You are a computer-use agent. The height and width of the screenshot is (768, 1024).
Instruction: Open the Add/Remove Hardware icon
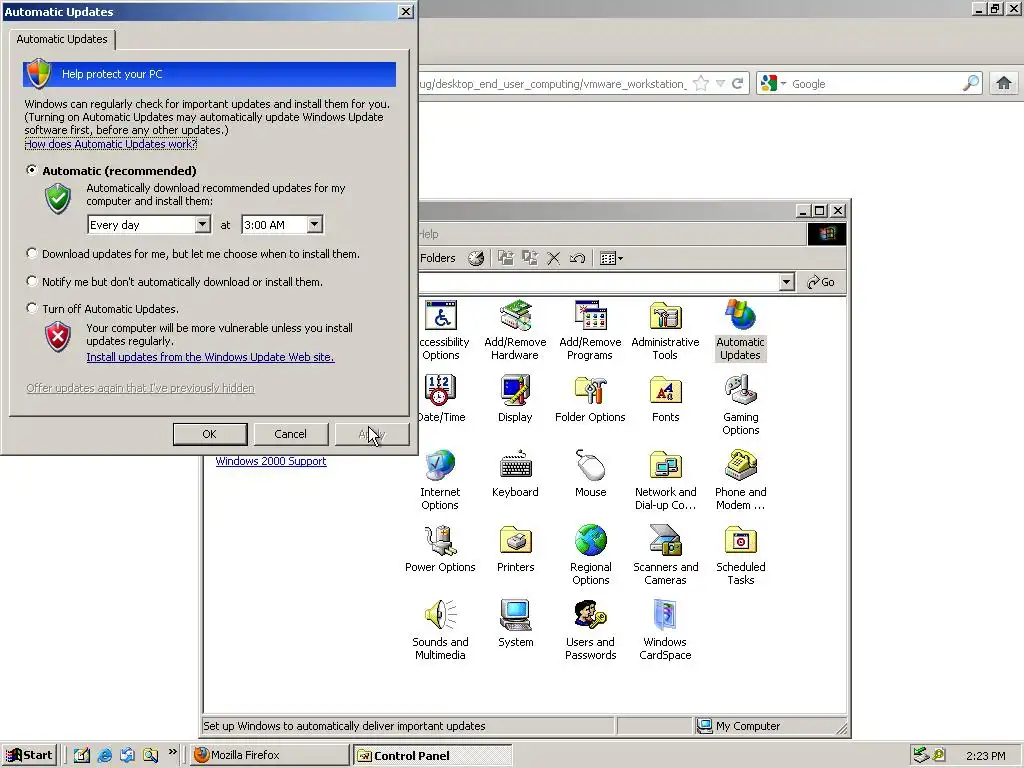(x=515, y=330)
